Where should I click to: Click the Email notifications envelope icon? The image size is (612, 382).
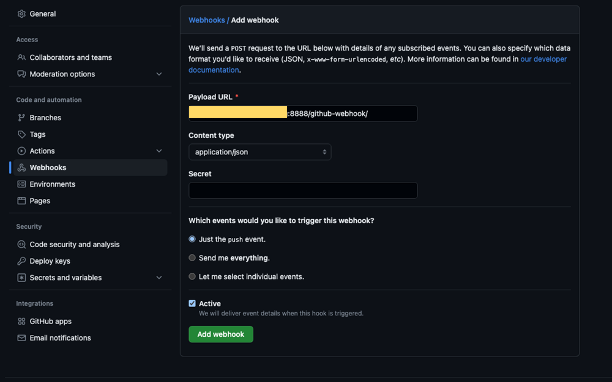pos(21,338)
